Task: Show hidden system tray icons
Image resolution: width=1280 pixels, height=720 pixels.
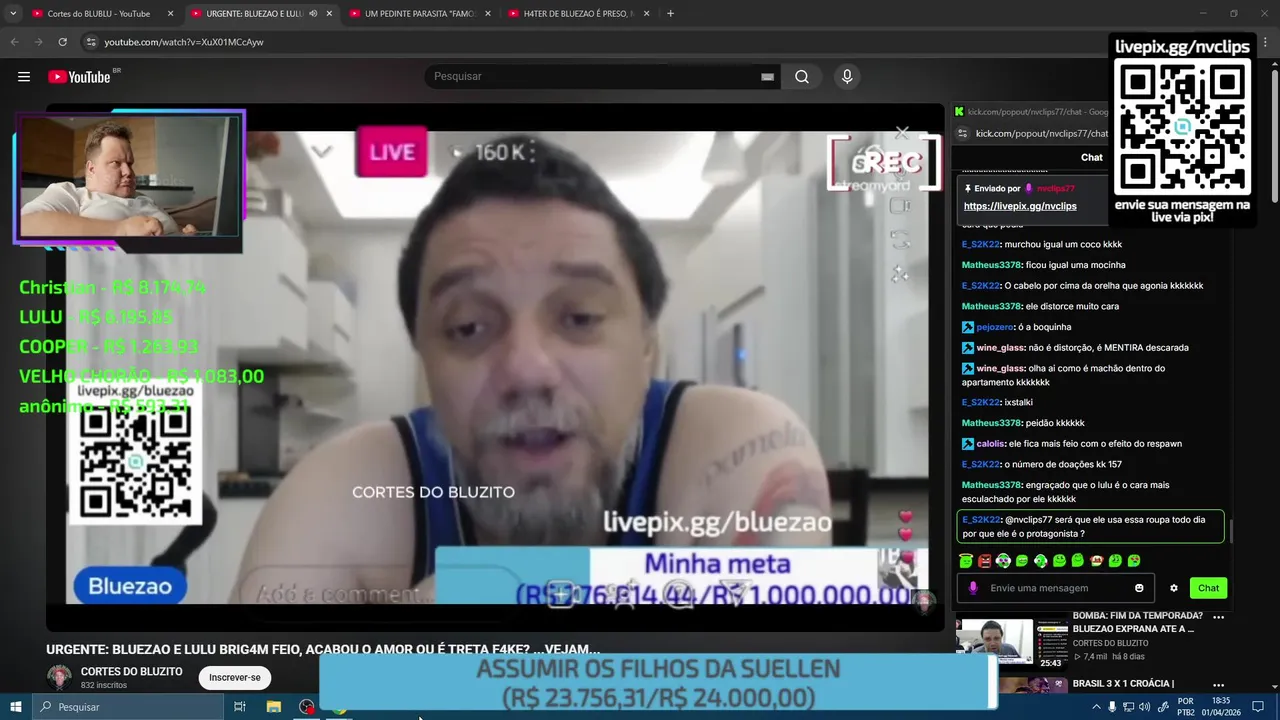Action: click(1096, 707)
